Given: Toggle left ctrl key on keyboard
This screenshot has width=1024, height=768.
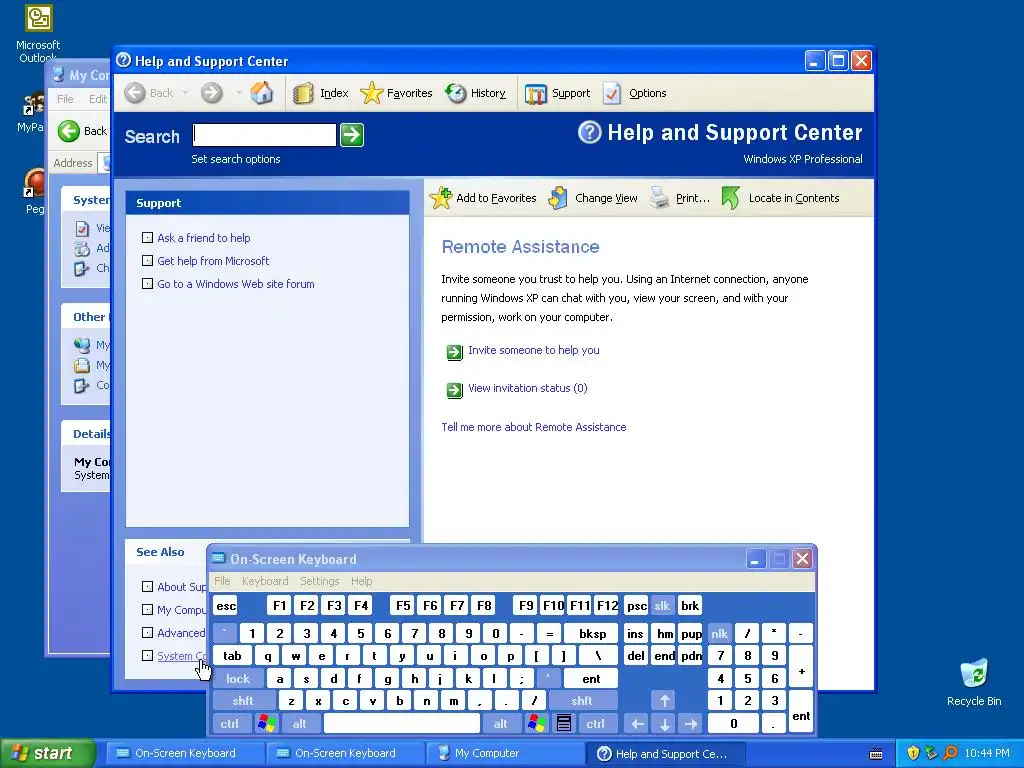Looking at the screenshot, I should click(229, 724).
